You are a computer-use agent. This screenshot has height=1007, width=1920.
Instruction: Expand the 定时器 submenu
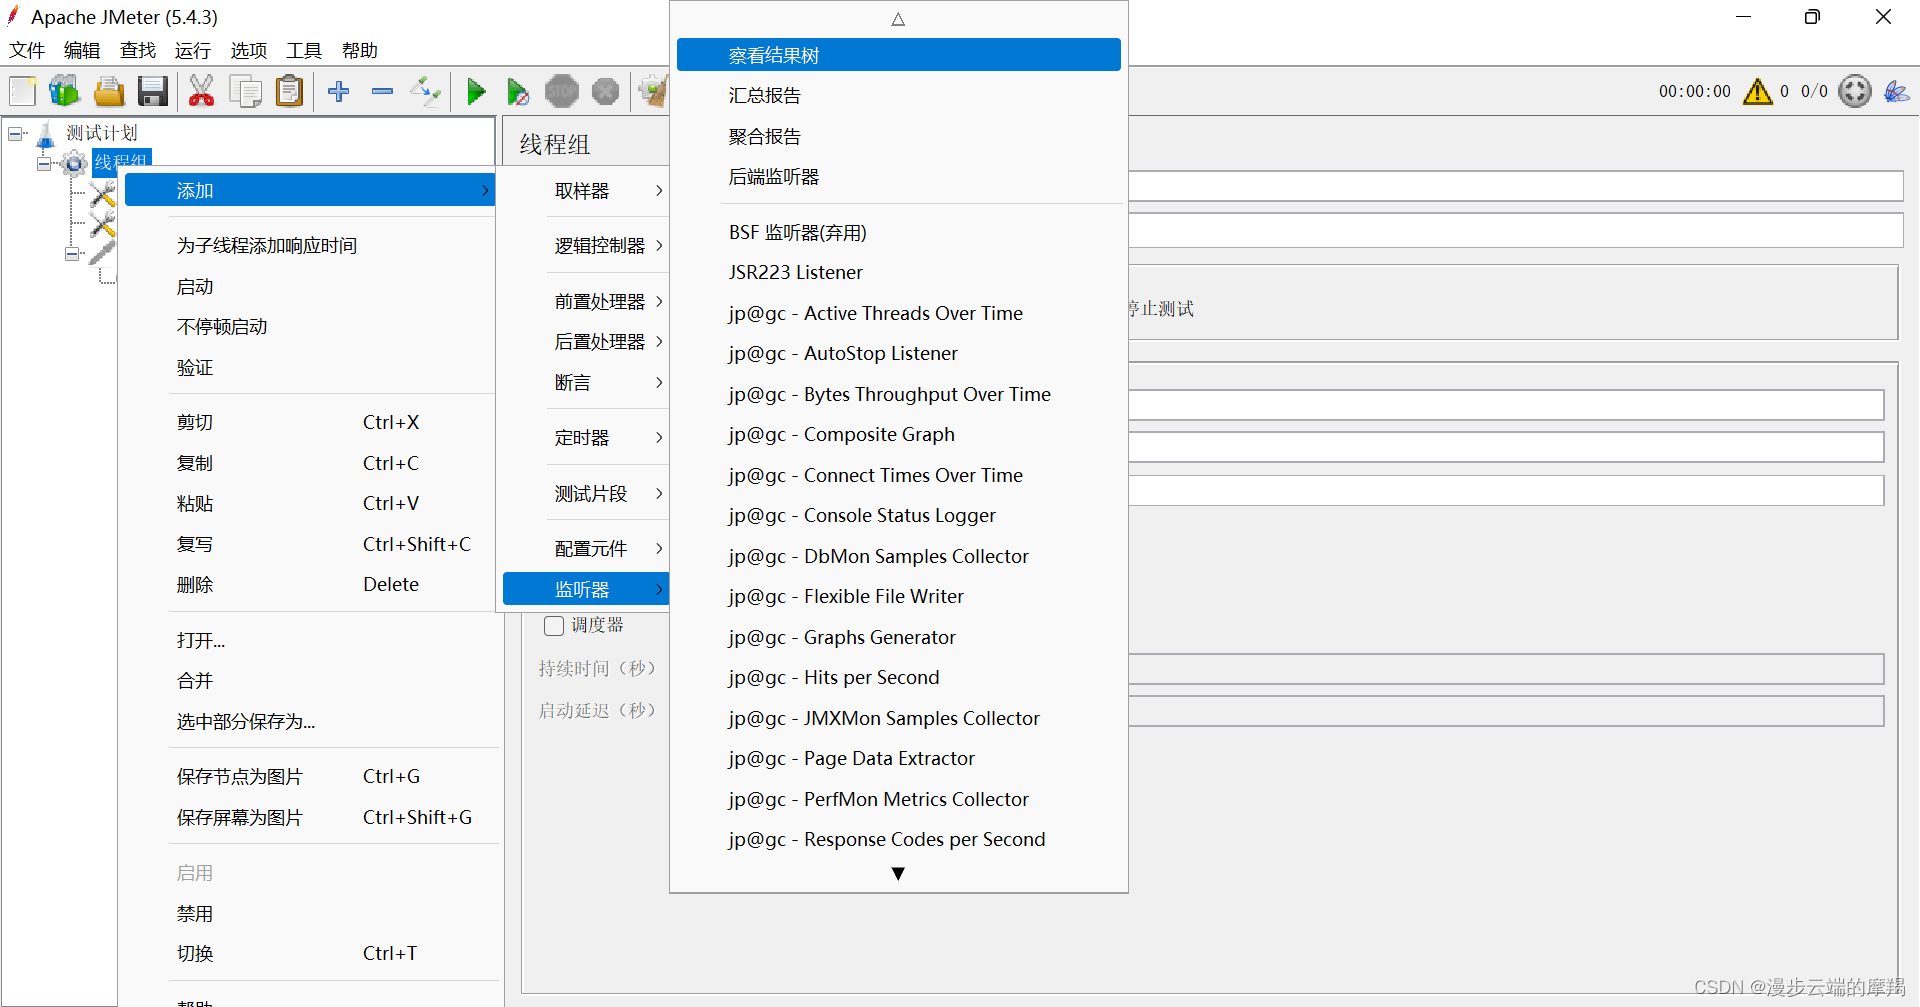586,438
